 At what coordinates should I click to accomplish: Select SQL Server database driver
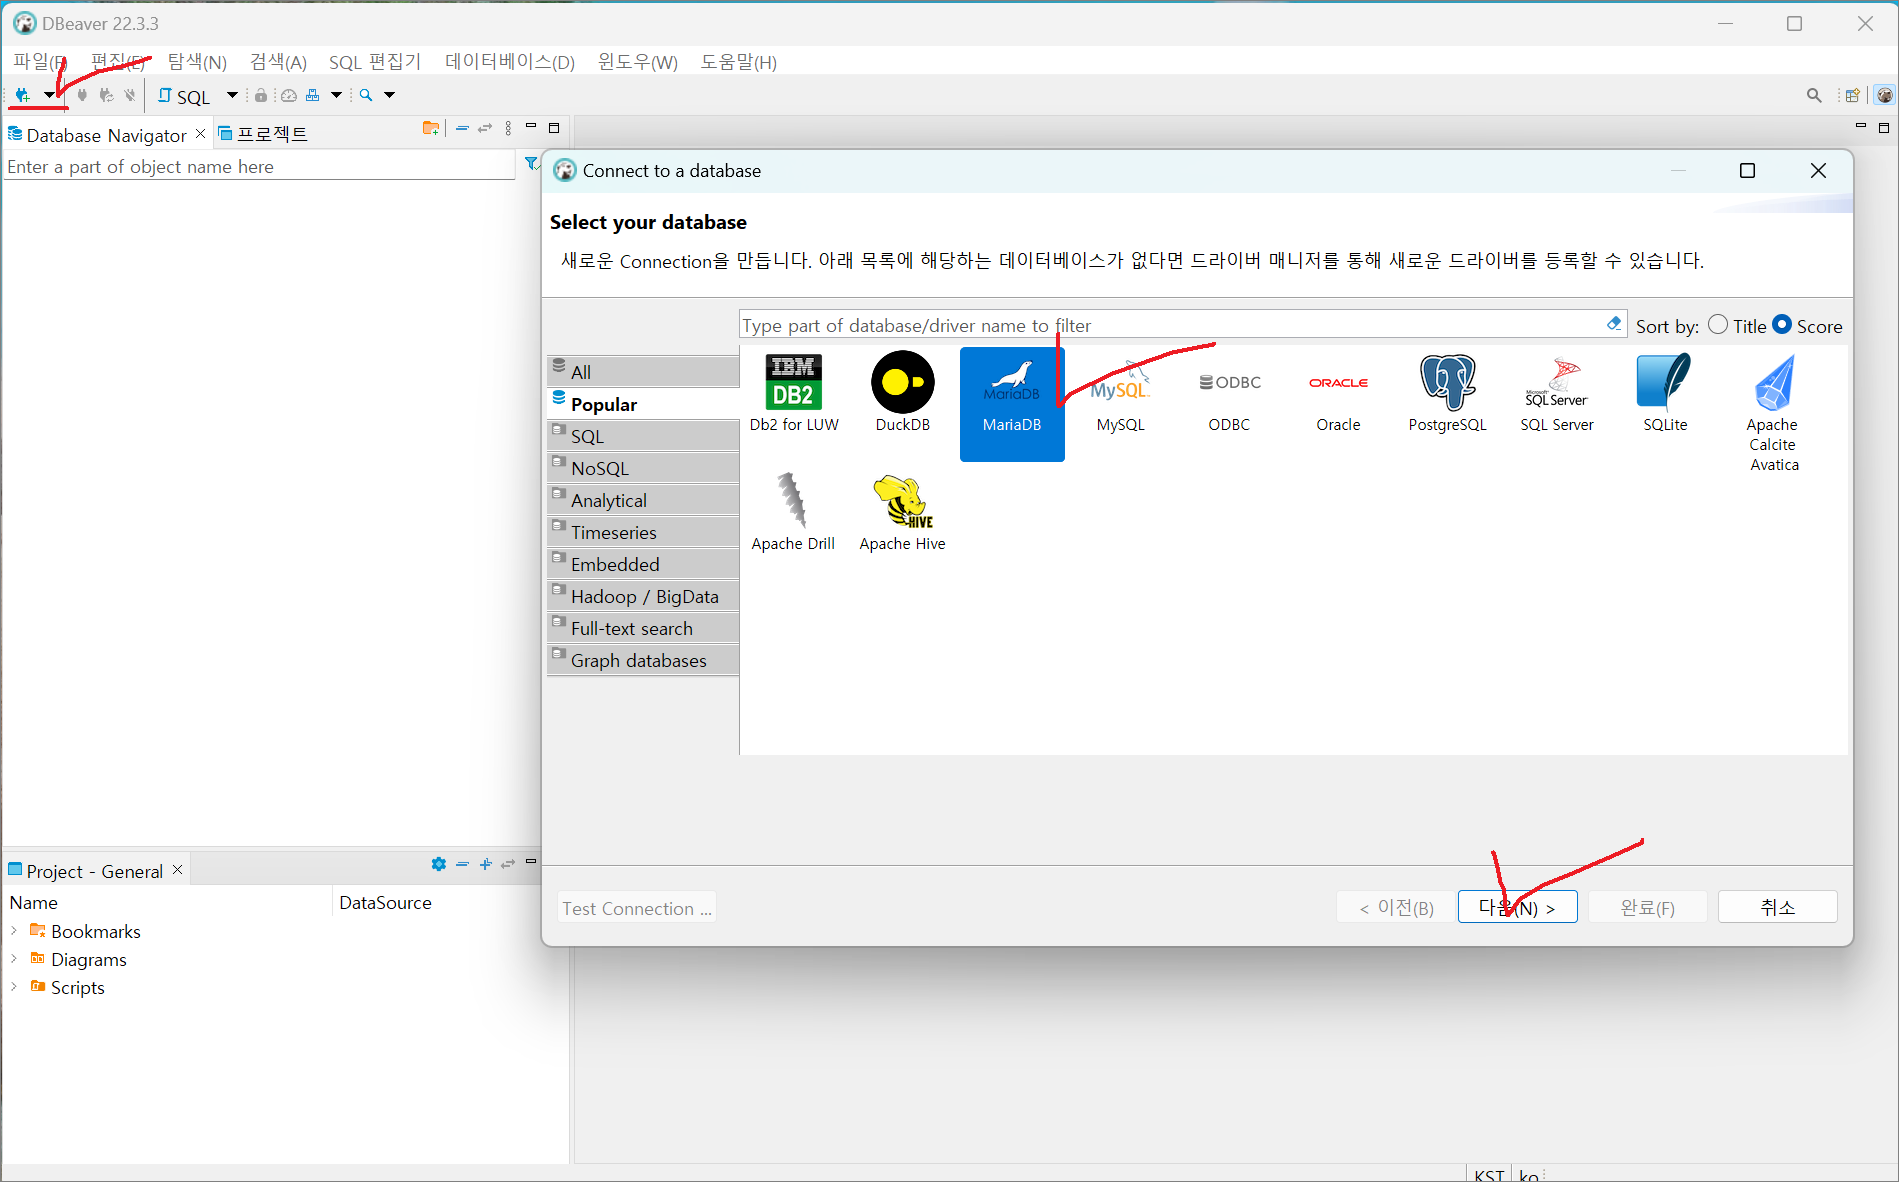(1557, 394)
